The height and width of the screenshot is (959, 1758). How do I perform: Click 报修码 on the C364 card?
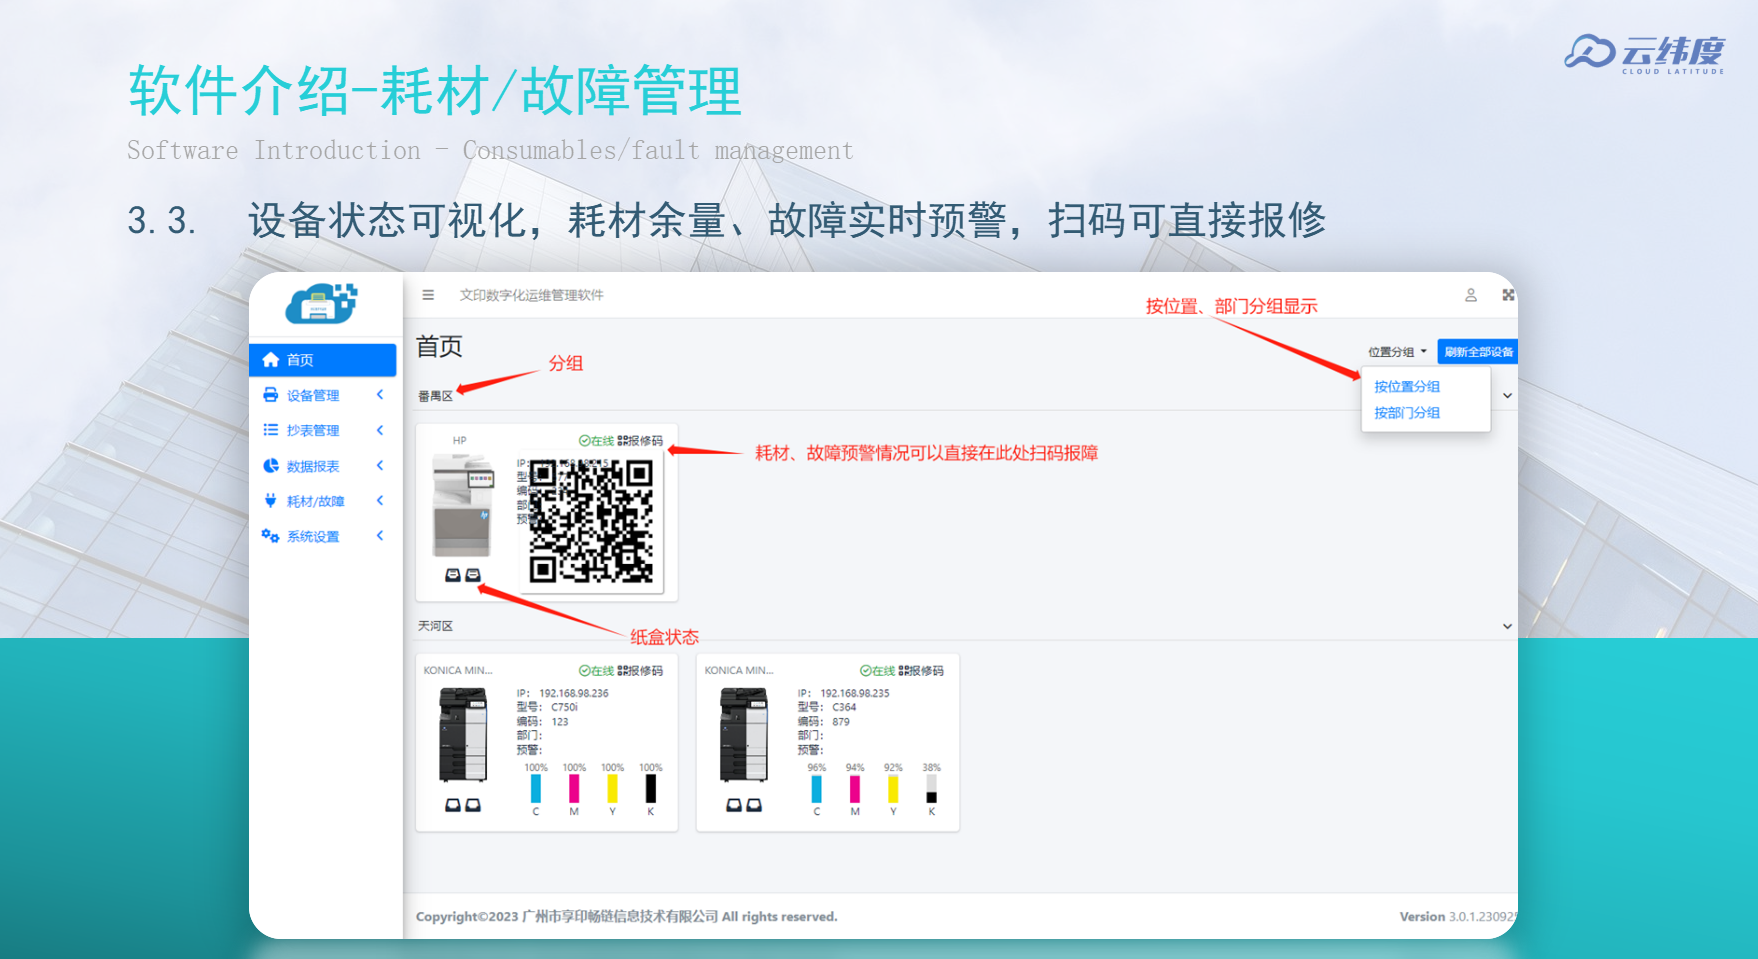(921, 670)
